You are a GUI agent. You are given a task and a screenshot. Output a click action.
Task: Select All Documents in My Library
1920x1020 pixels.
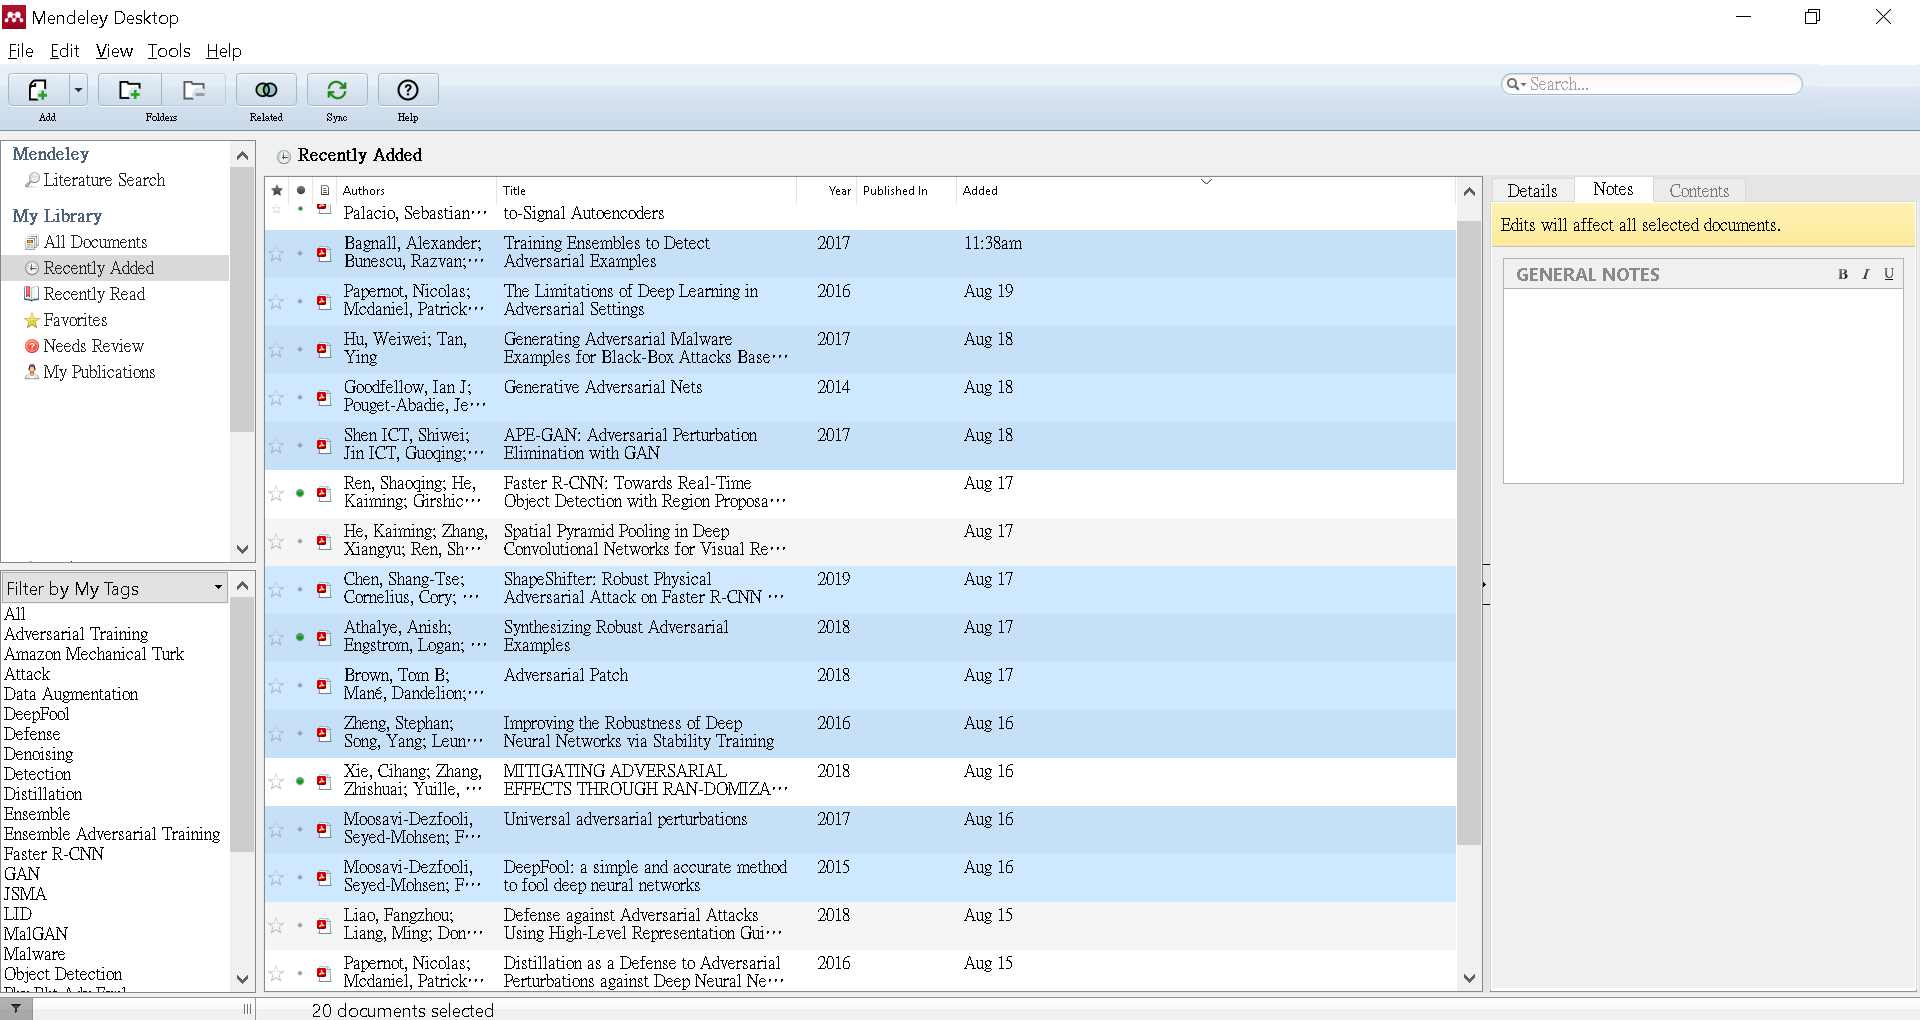tap(95, 242)
